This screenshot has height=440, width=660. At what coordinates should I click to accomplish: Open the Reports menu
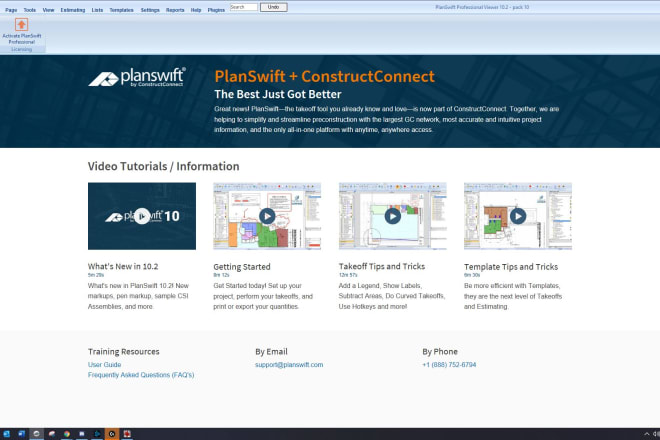175,10
